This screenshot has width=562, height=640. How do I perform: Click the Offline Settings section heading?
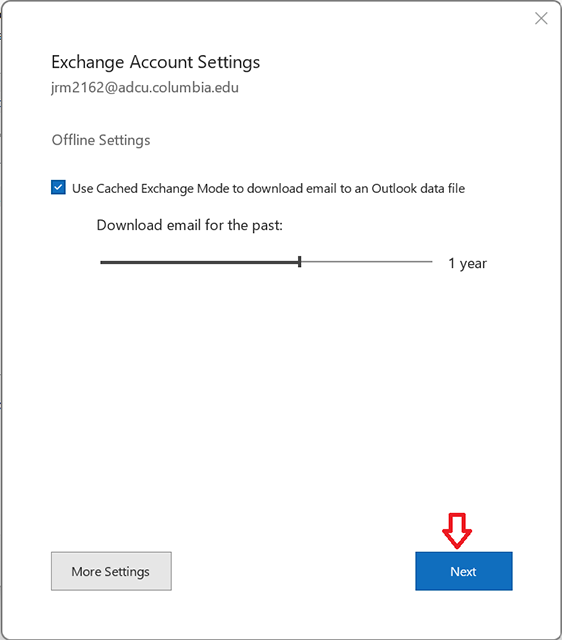(101, 140)
